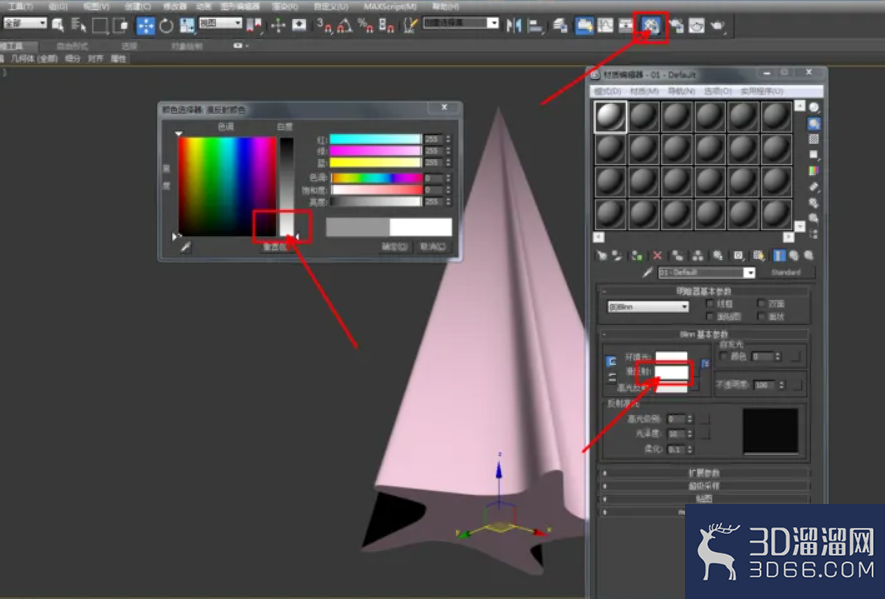The image size is (885, 599).
Task: Toggle ambient-diffuse color lock button
Action: pos(611,361)
